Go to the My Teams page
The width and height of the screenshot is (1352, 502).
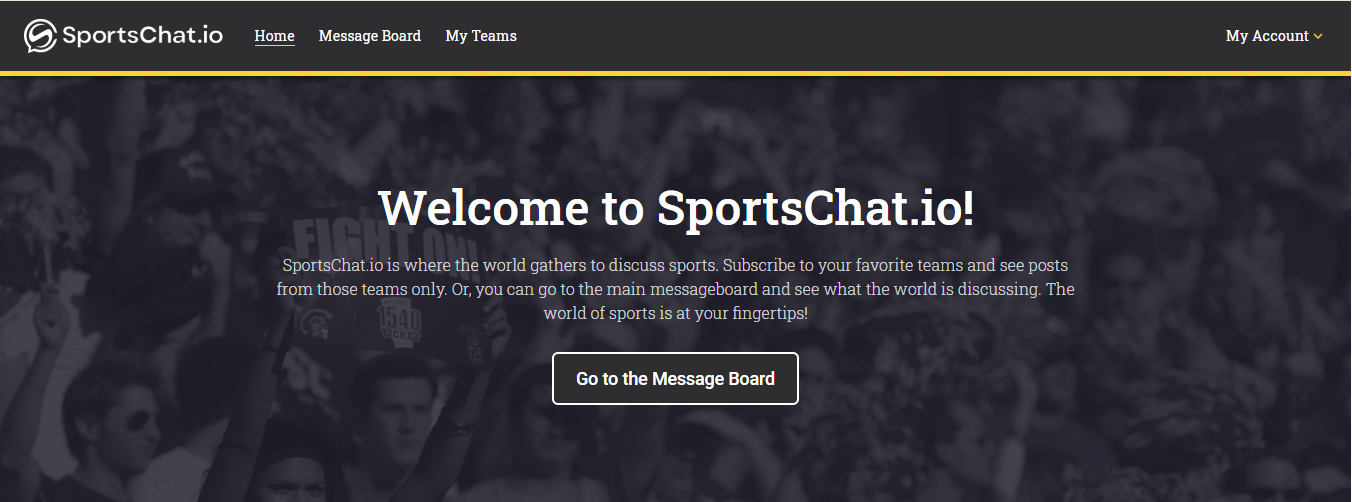[481, 36]
